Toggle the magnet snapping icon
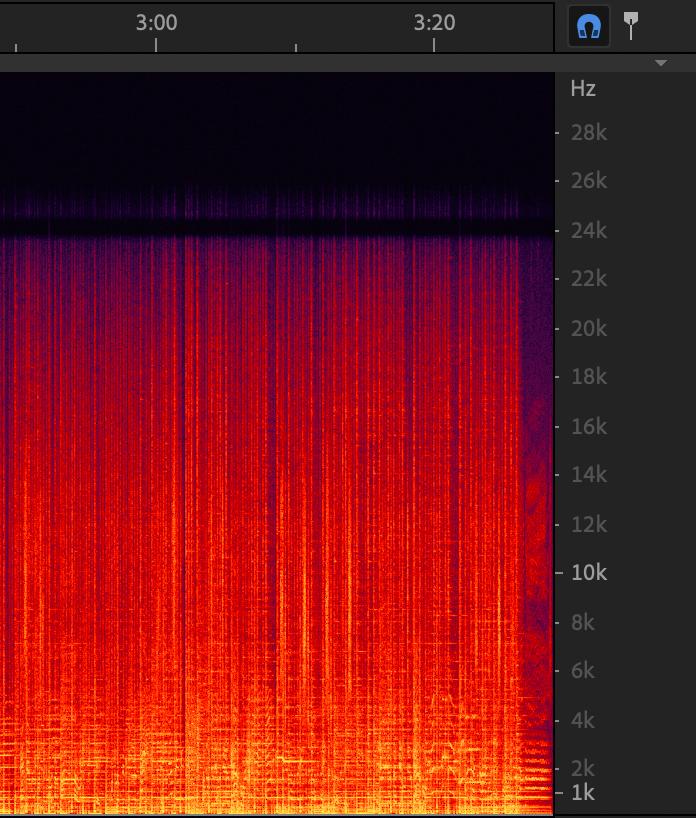 [589, 26]
